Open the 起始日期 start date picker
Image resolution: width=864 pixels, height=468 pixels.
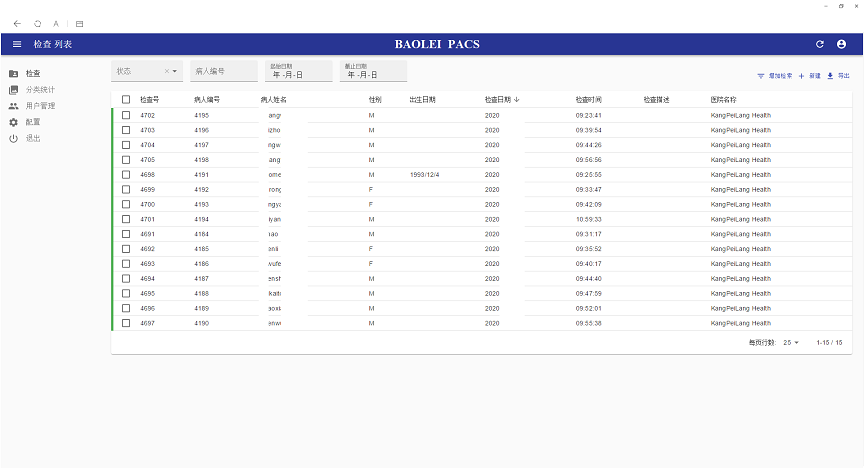[297, 71]
